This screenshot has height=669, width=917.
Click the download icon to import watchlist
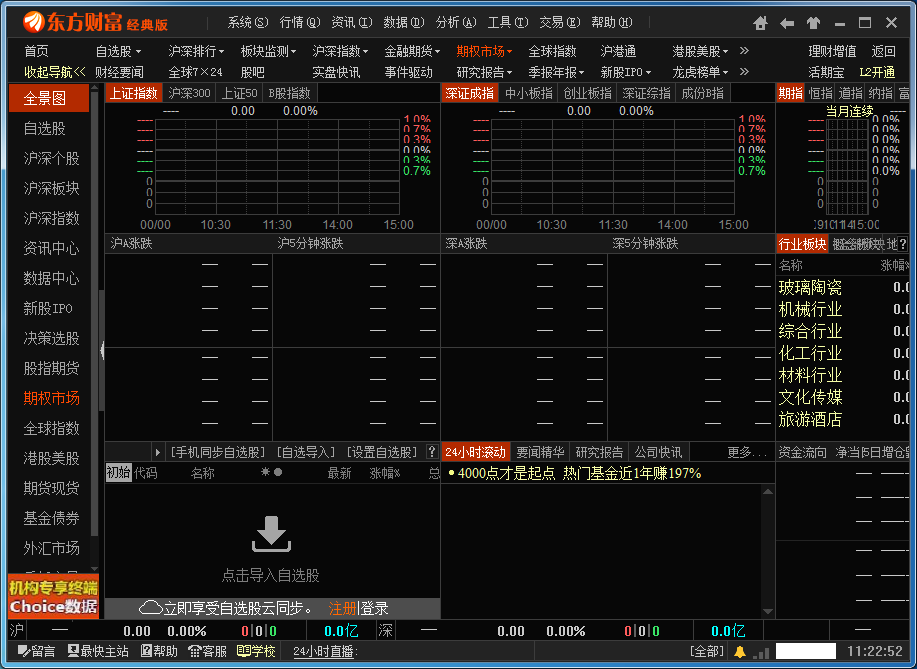click(x=271, y=535)
